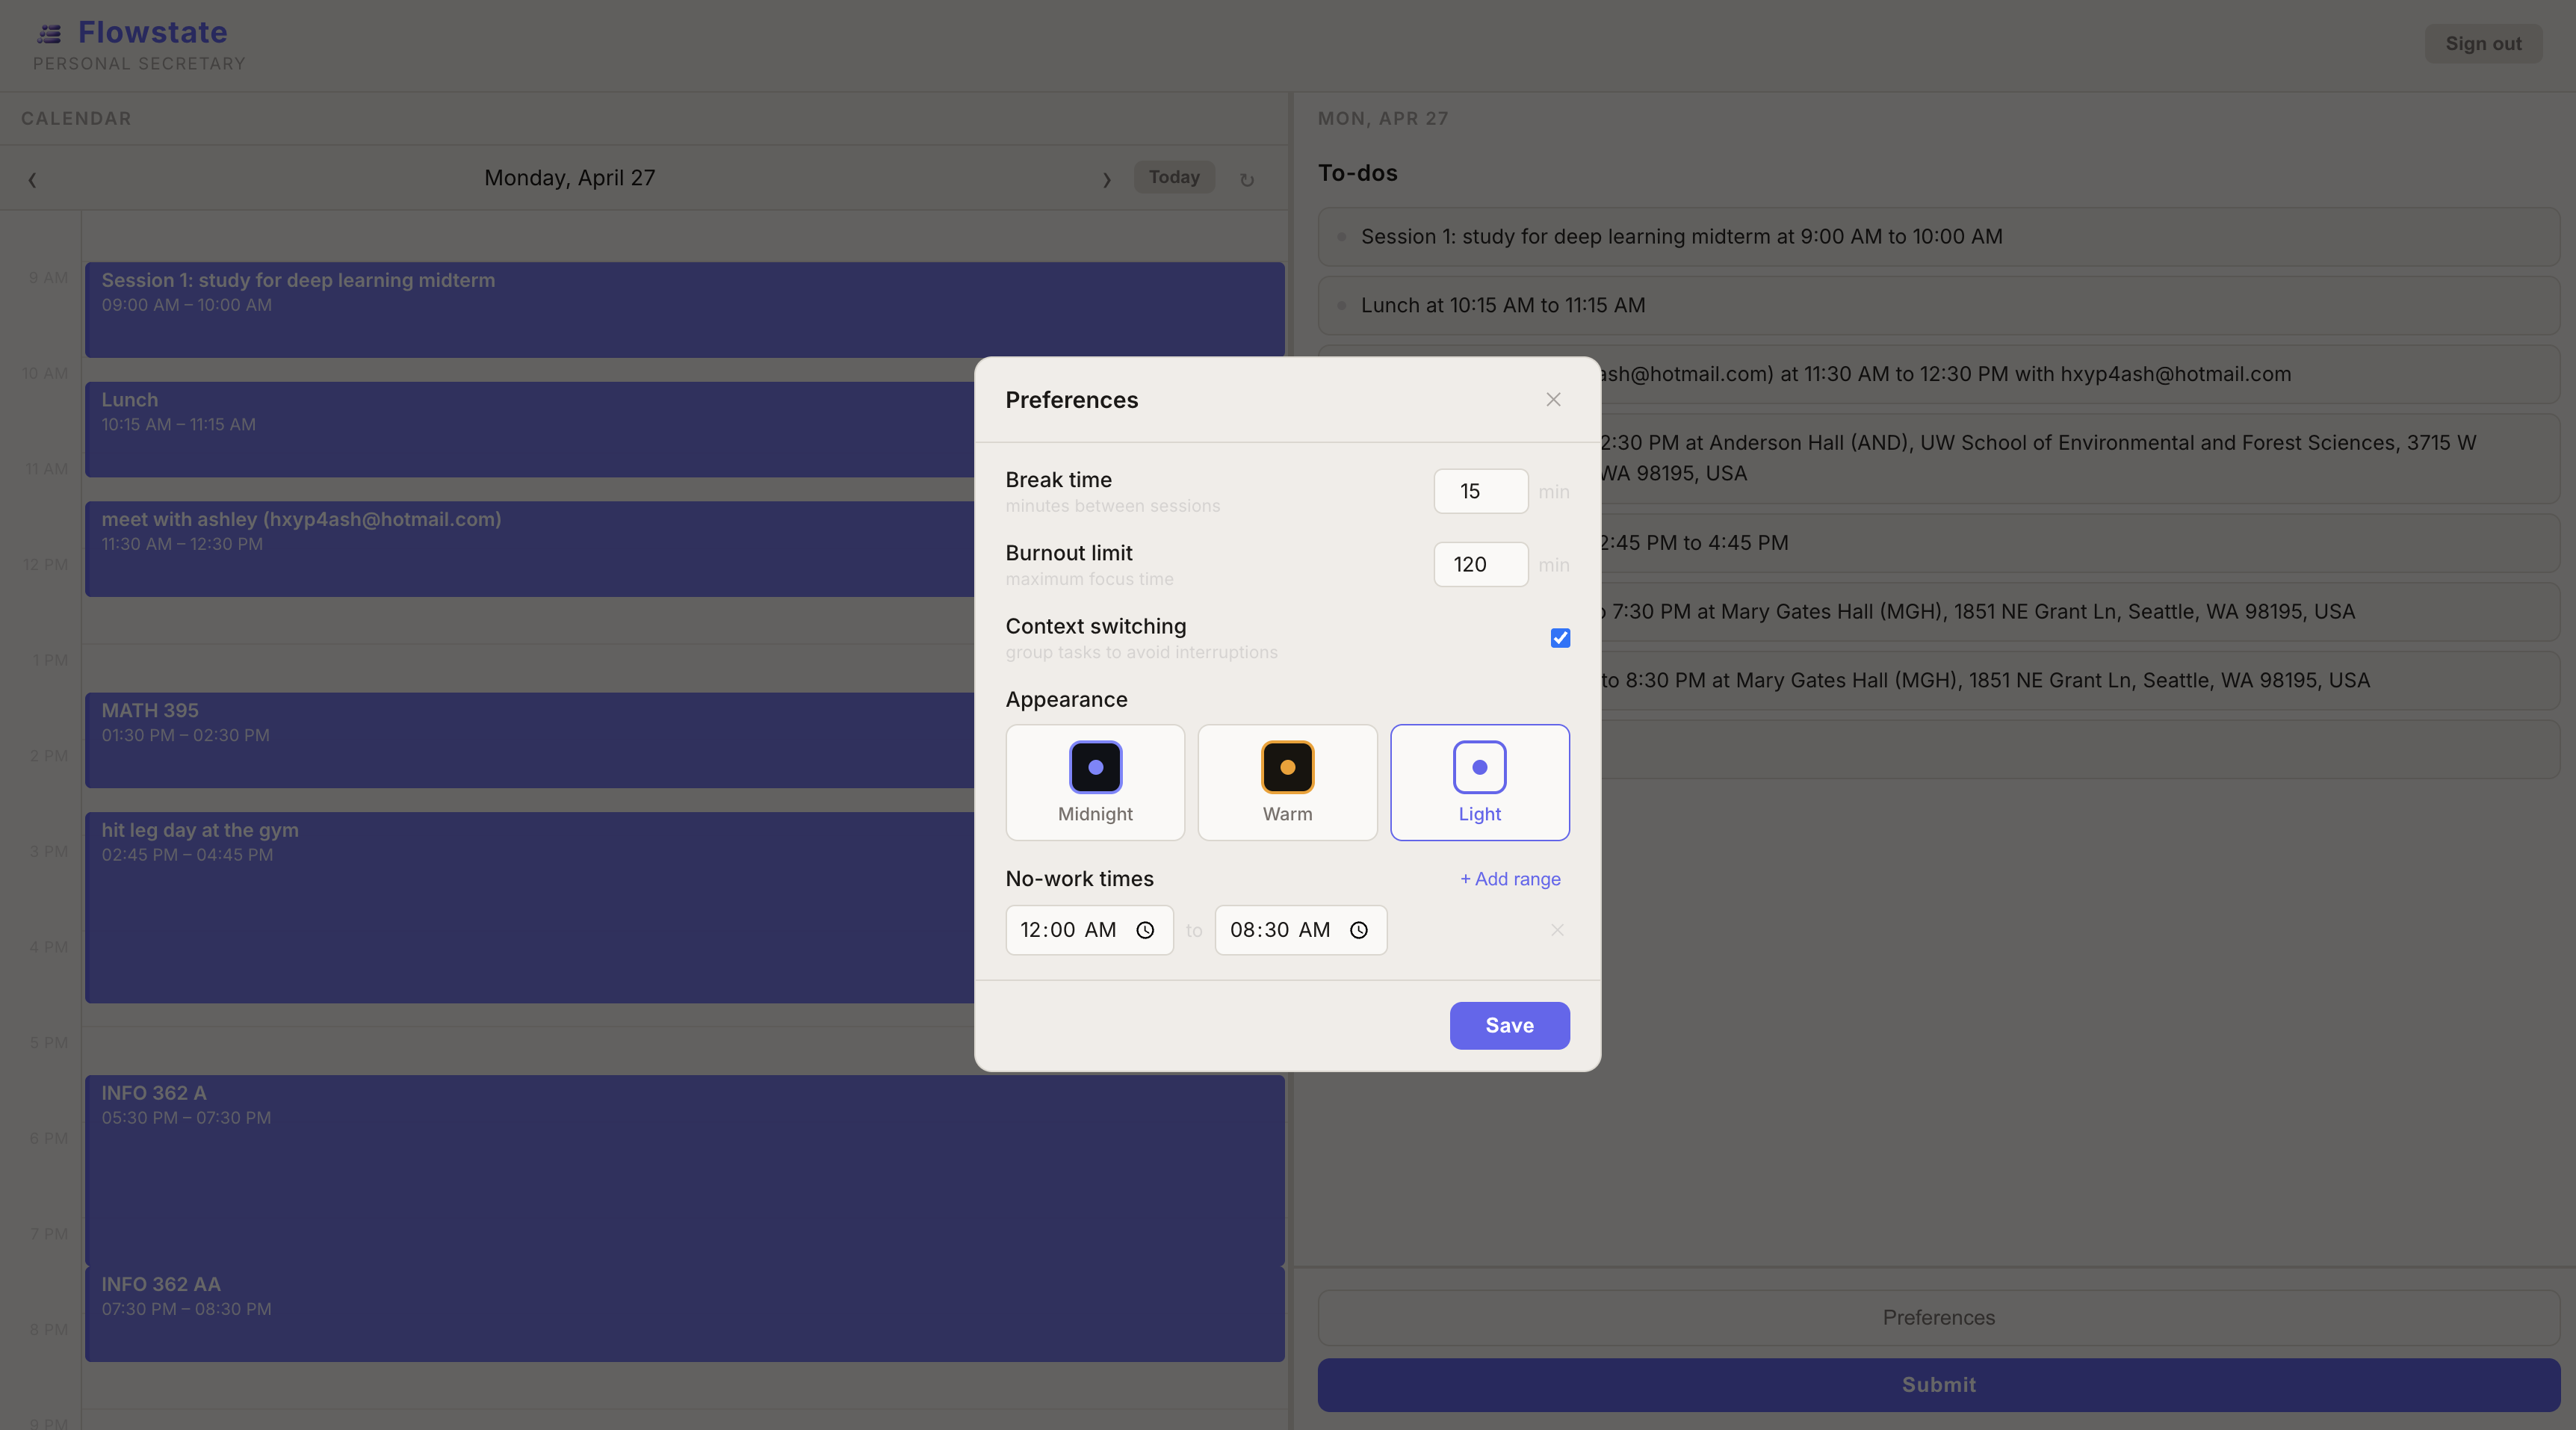Save the preferences
The height and width of the screenshot is (1430, 2576).
point(1509,1025)
